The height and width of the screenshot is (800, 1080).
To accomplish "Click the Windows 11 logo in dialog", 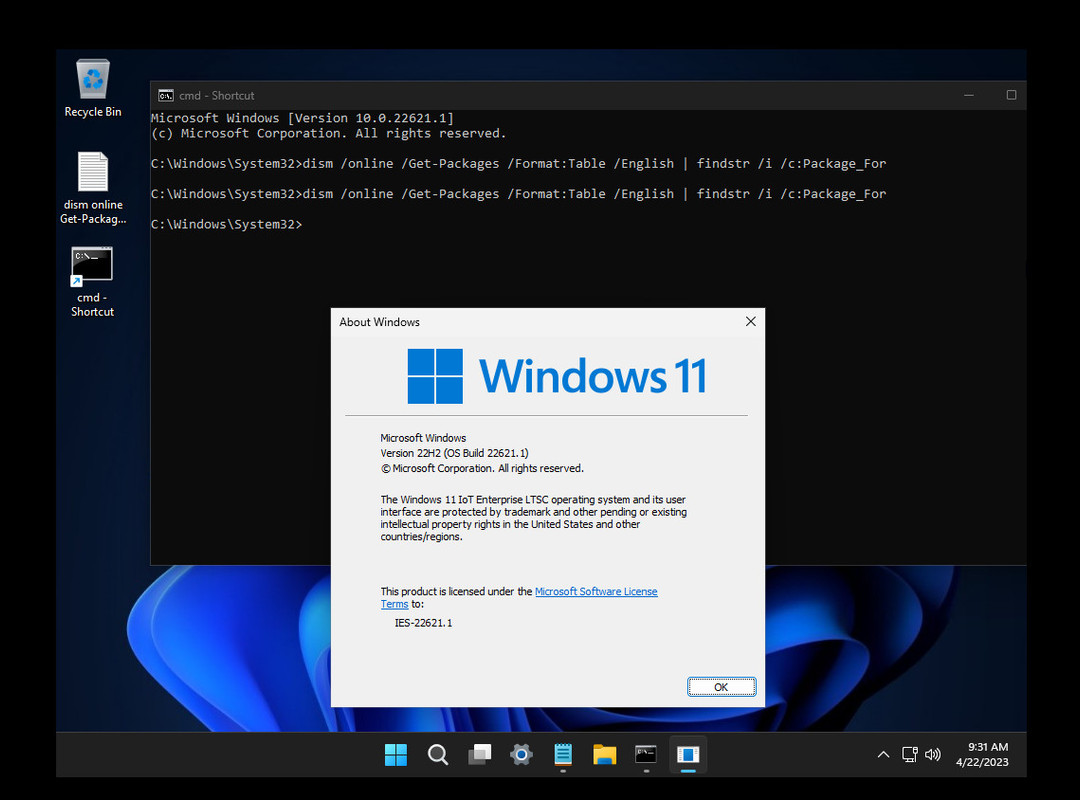I will (557, 376).
